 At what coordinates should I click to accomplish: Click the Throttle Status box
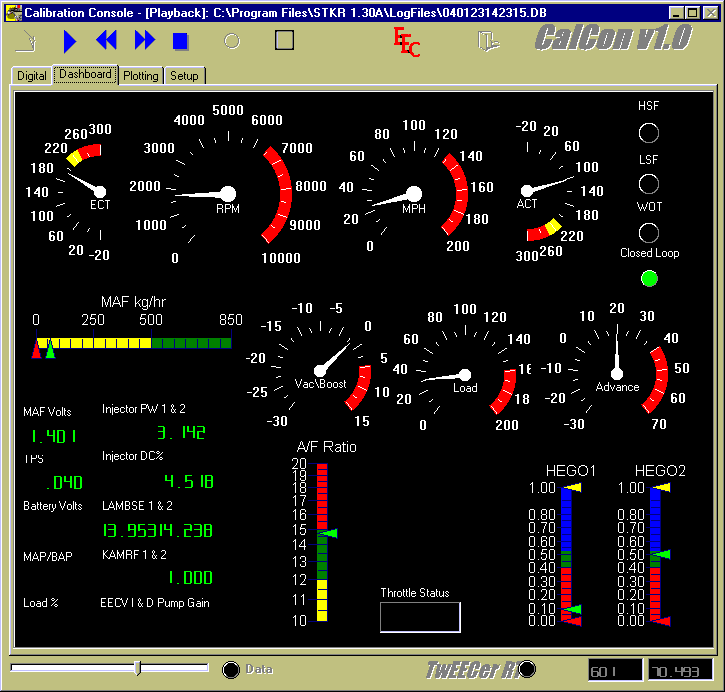420,617
